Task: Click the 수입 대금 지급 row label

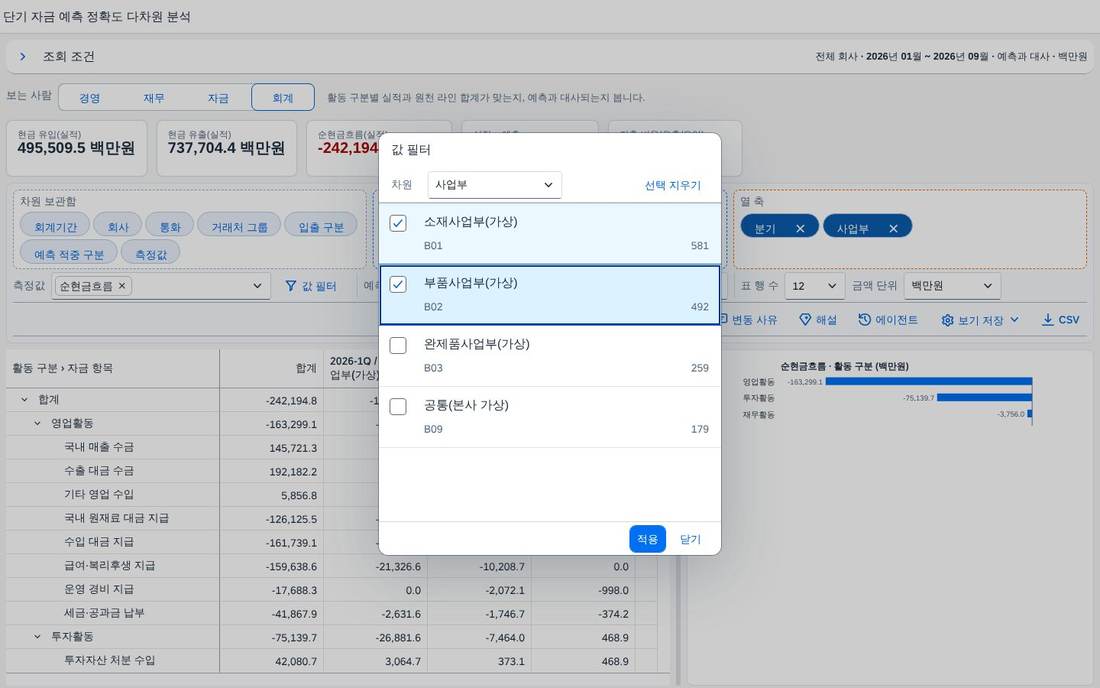Action: [x=99, y=542]
